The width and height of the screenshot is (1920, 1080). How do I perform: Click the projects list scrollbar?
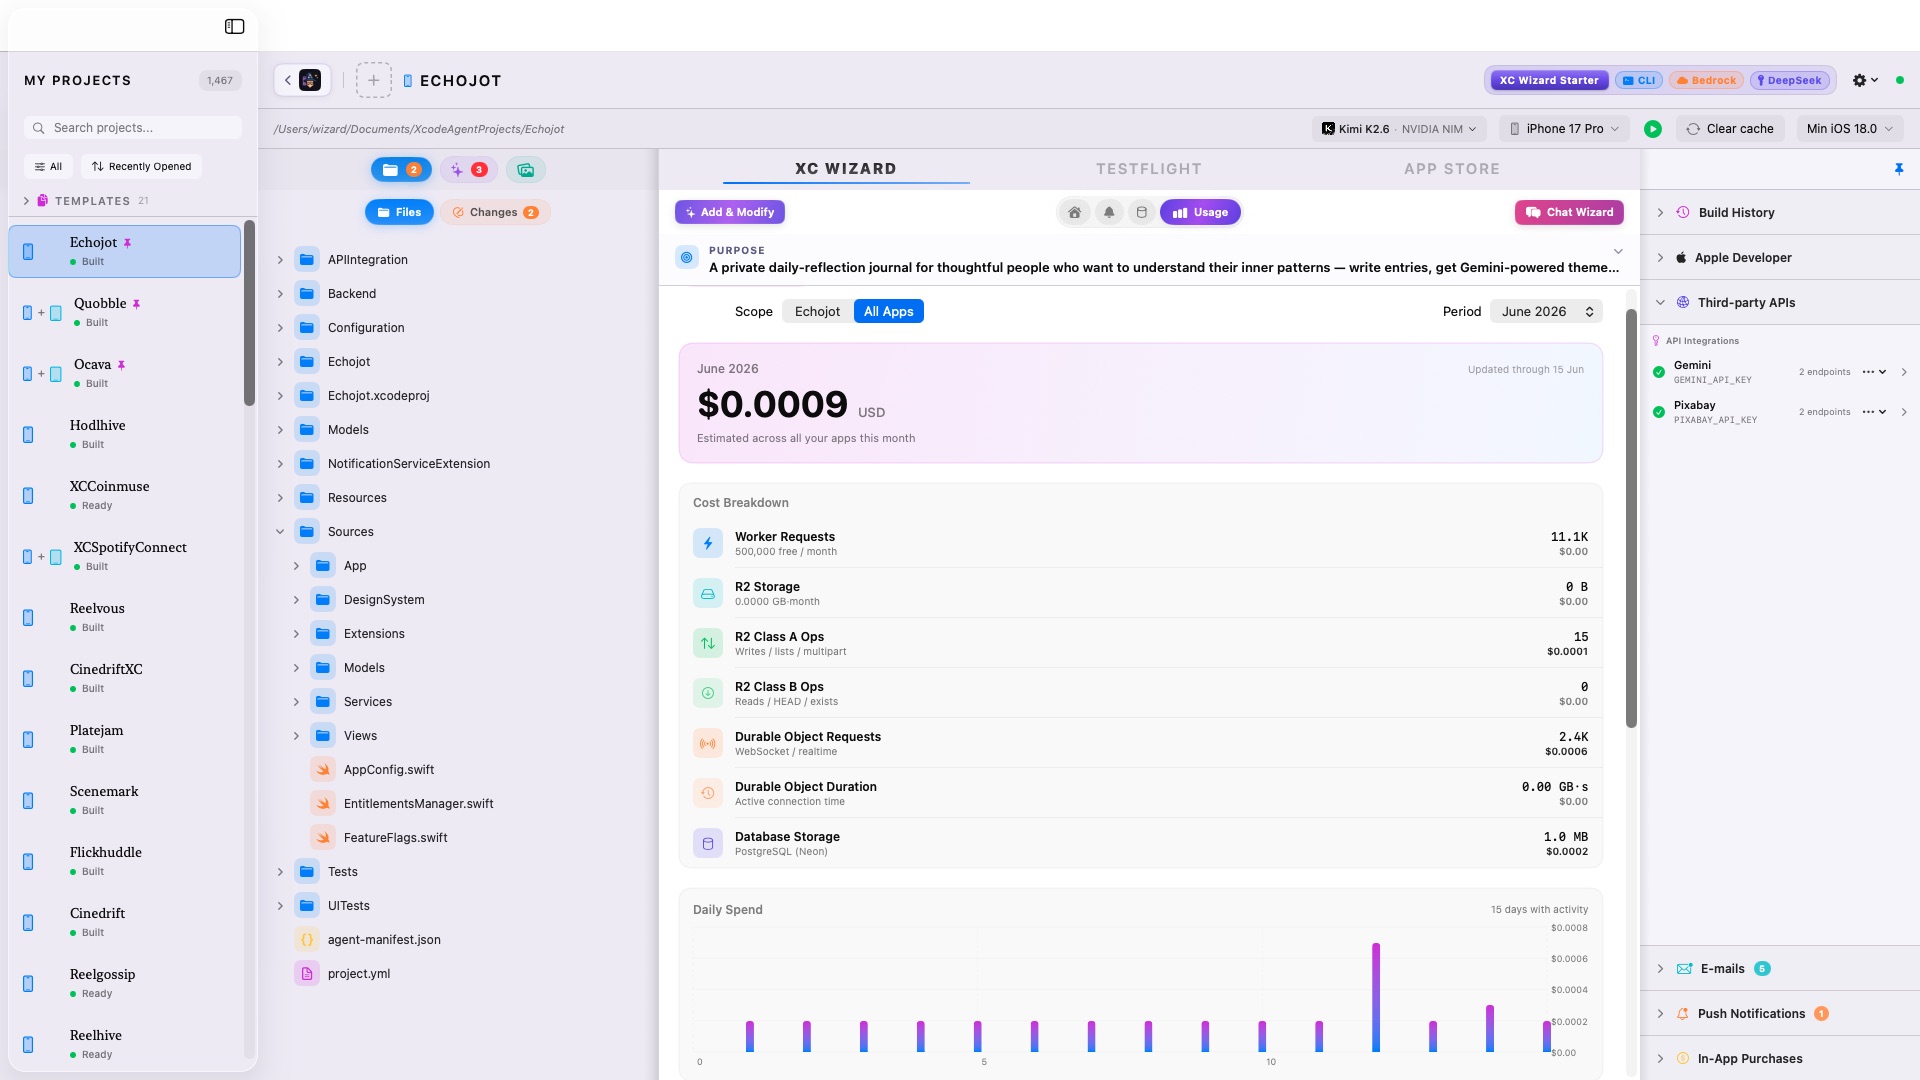tap(249, 313)
